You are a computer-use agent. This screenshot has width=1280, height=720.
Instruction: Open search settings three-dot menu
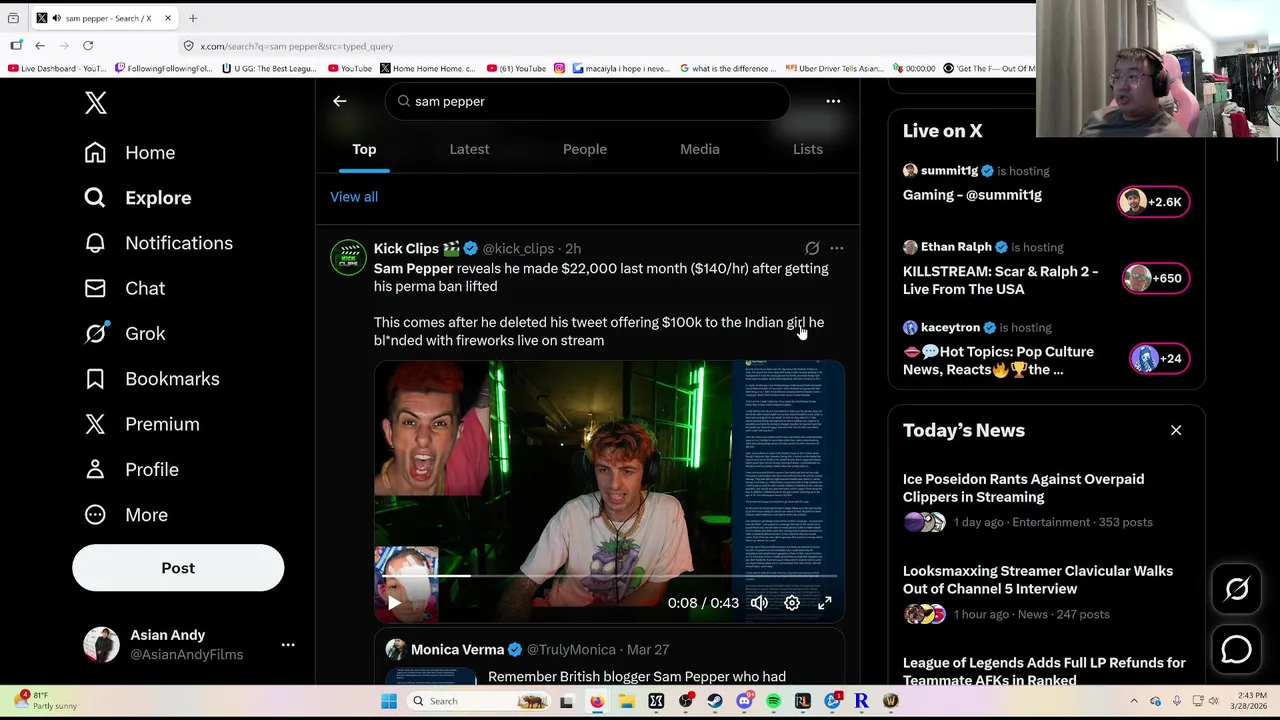point(833,101)
